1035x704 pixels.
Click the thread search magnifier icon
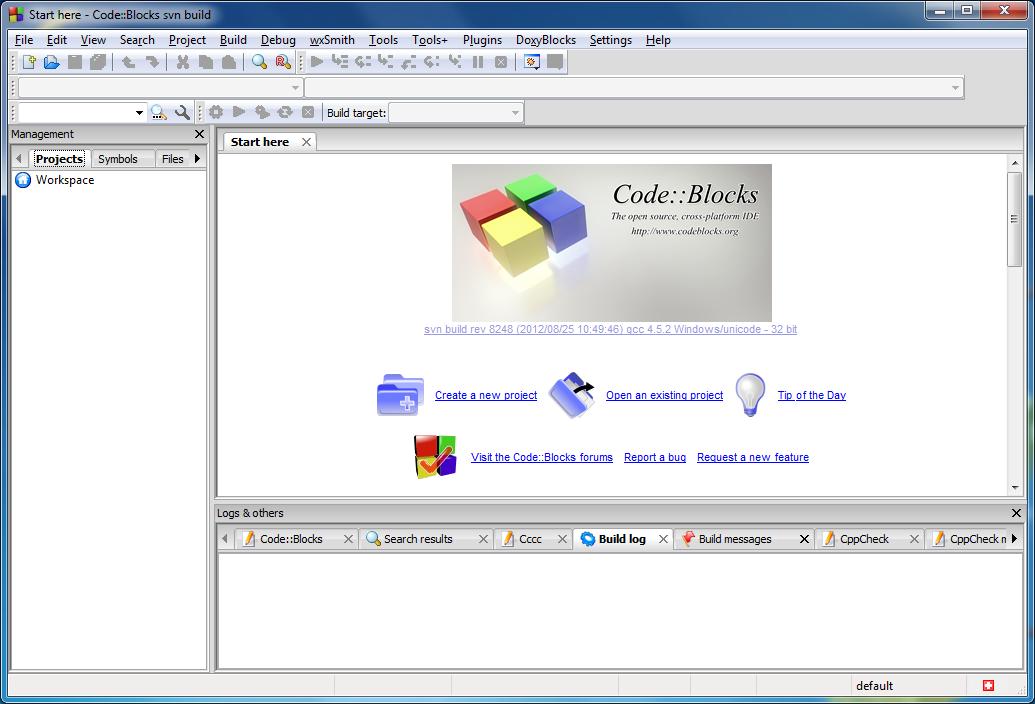(x=158, y=112)
